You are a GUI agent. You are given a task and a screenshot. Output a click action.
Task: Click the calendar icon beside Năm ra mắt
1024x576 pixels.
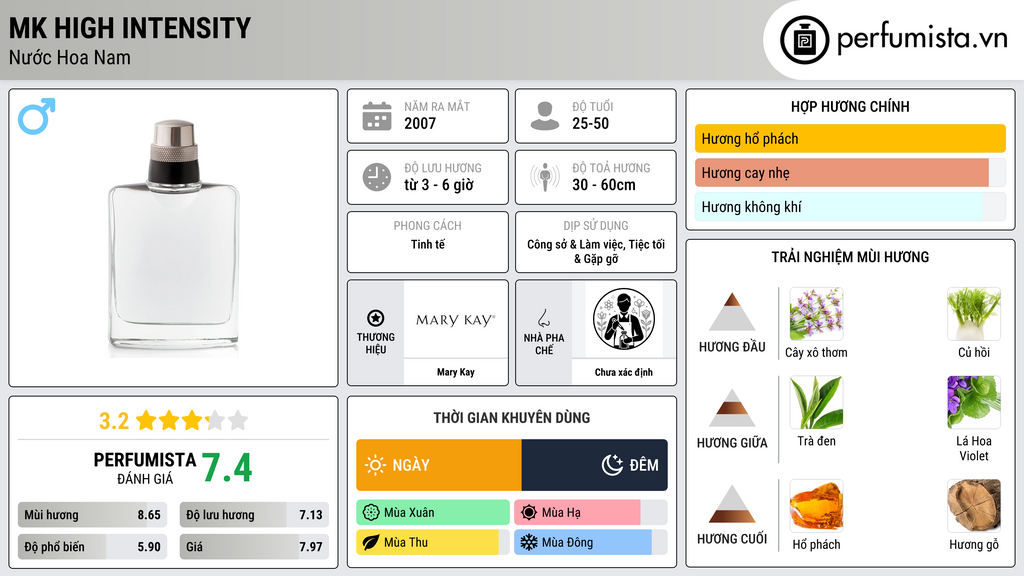point(377,116)
